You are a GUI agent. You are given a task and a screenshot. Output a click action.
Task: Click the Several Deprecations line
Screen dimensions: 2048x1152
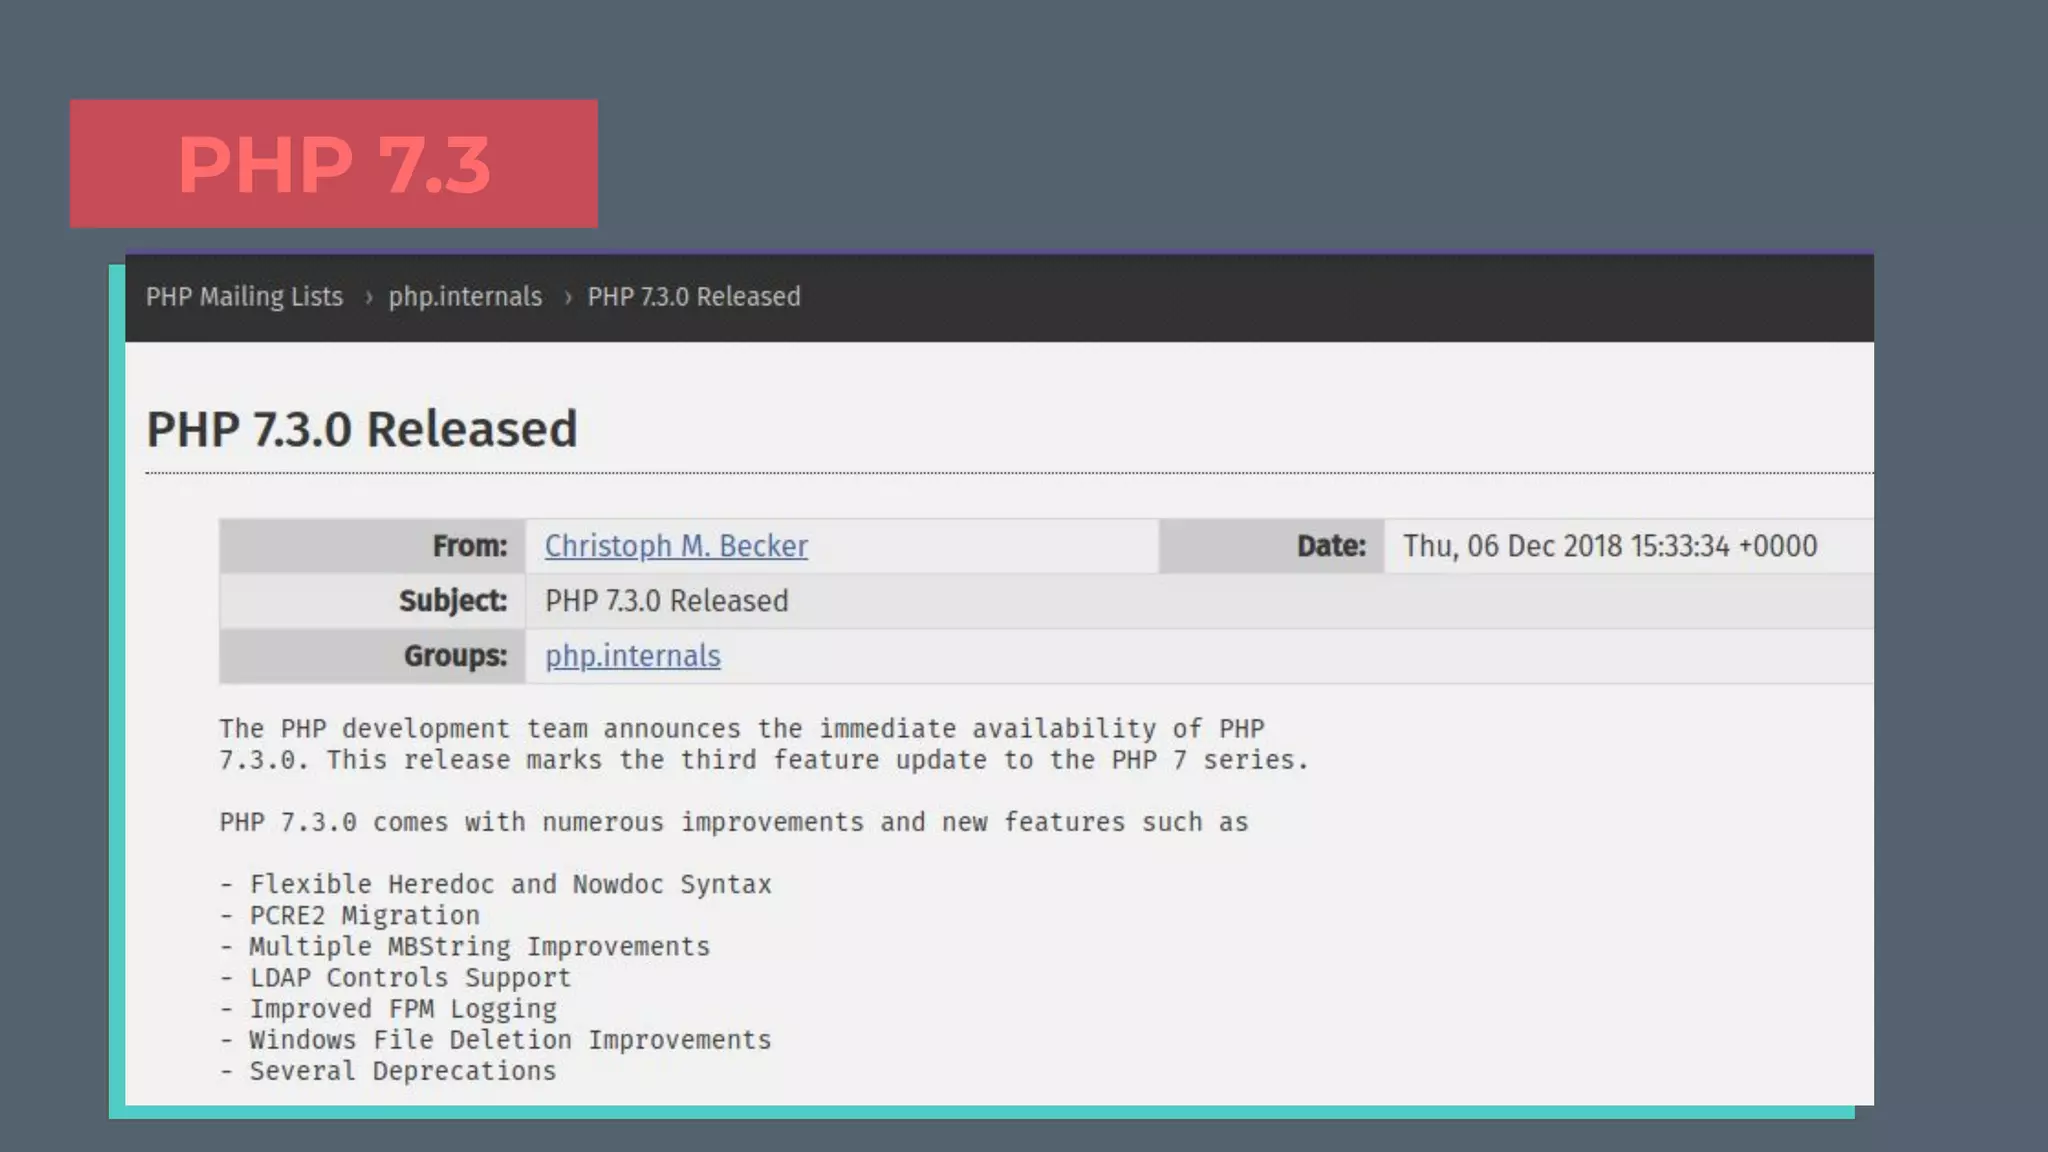388,1070
